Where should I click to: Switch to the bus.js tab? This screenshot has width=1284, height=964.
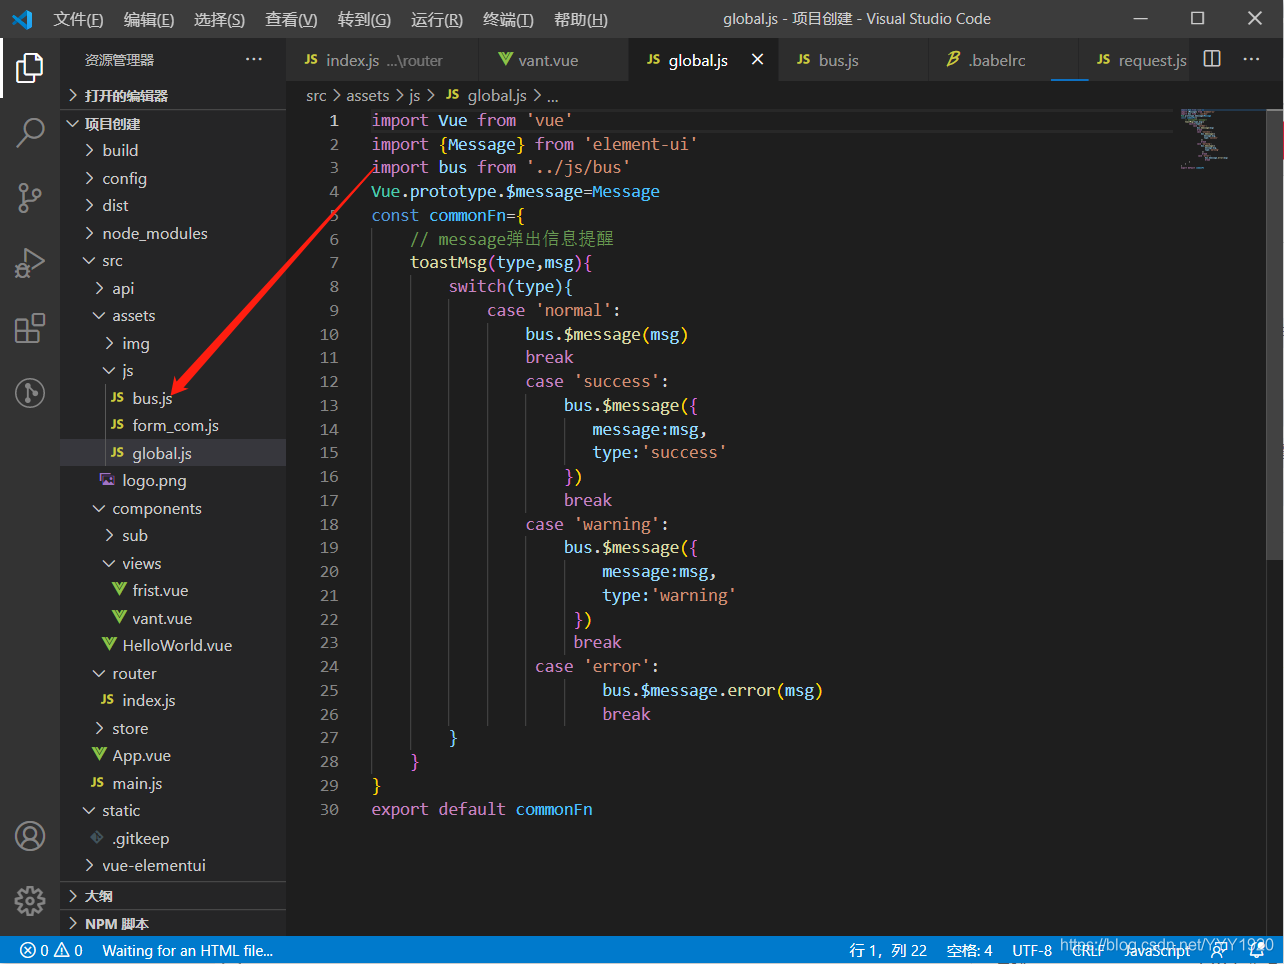pyautogui.click(x=853, y=60)
